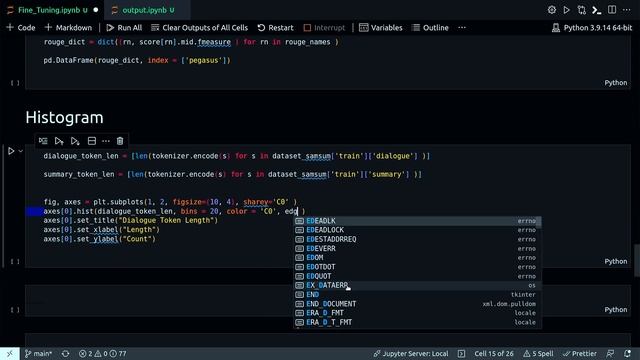Image resolution: width=640 pixels, height=360 pixels.
Task: Choose EDESTADDRREQ from suggestions
Action: 418,239
